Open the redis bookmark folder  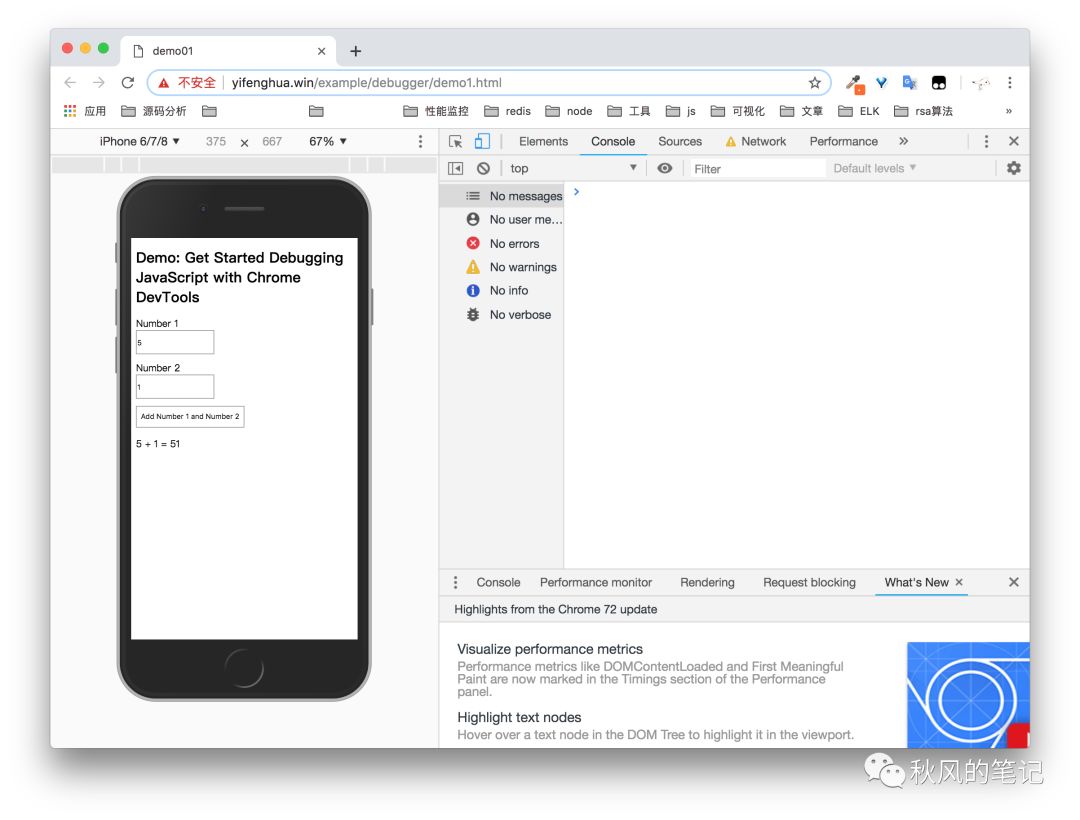tap(508, 111)
